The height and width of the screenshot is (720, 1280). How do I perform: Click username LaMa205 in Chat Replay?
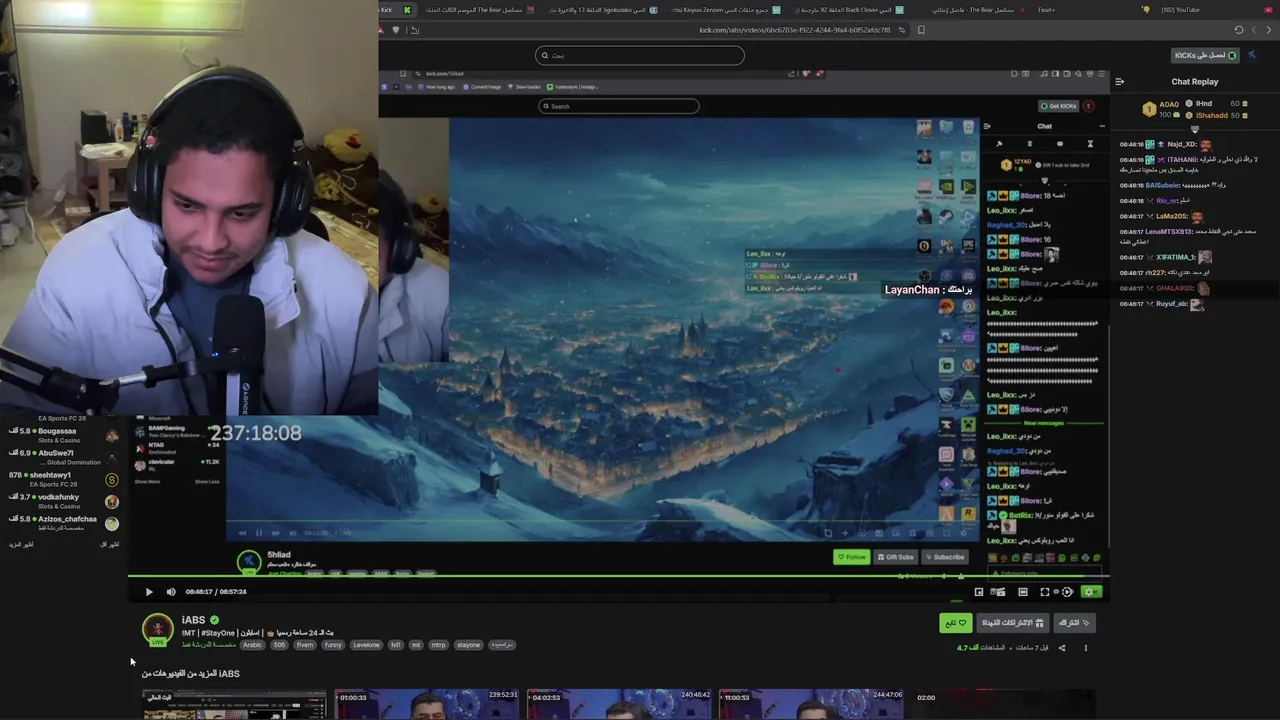point(1172,217)
